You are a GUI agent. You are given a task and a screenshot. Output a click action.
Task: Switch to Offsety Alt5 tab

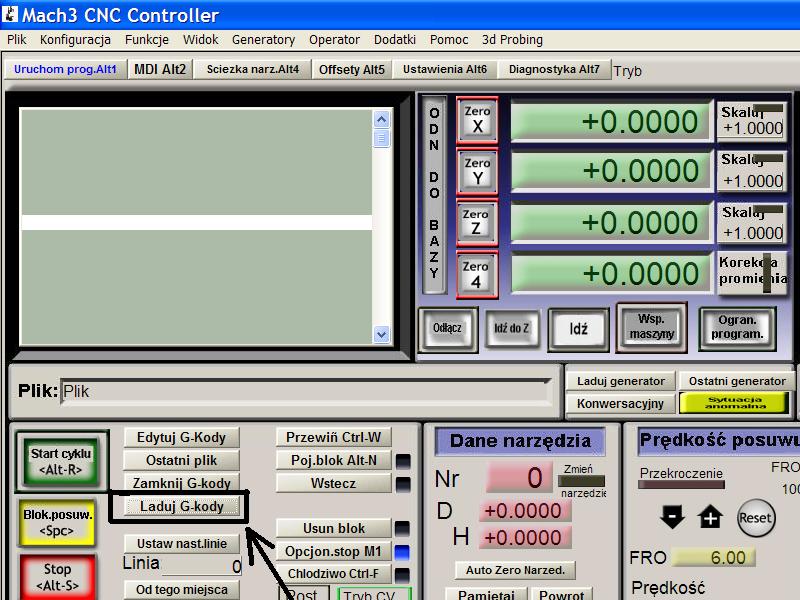pos(352,69)
